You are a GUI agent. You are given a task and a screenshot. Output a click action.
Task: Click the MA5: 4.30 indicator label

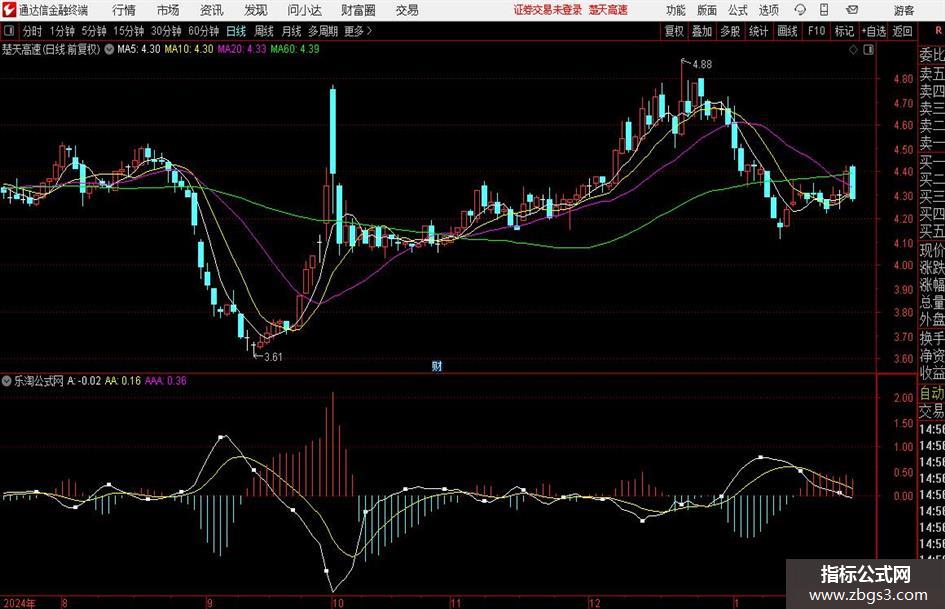click(x=139, y=49)
